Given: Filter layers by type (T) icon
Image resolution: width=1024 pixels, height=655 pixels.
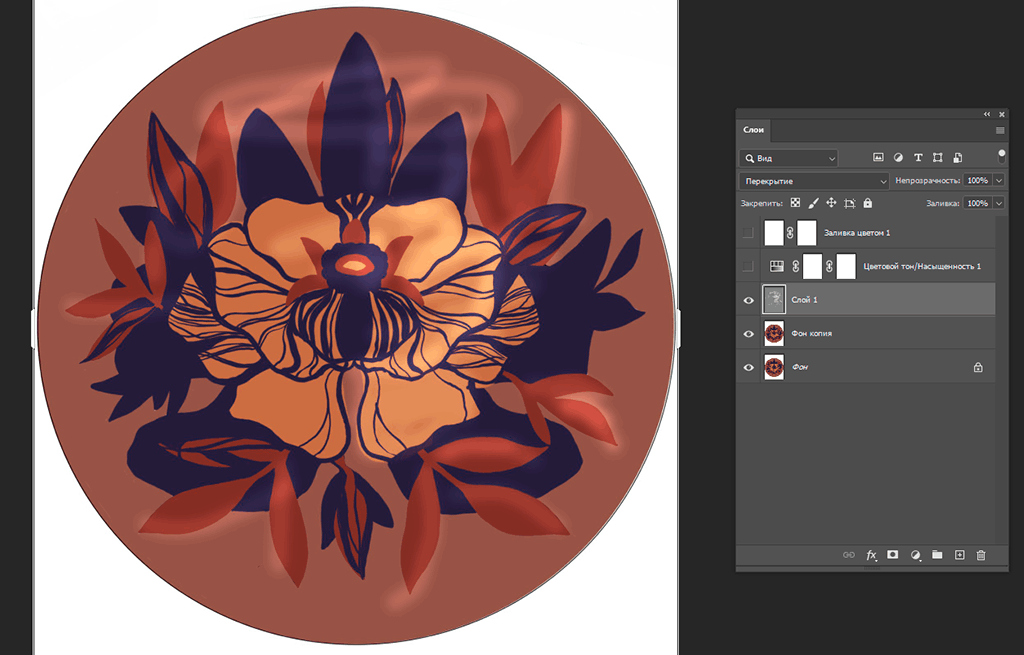Looking at the screenshot, I should coord(918,157).
